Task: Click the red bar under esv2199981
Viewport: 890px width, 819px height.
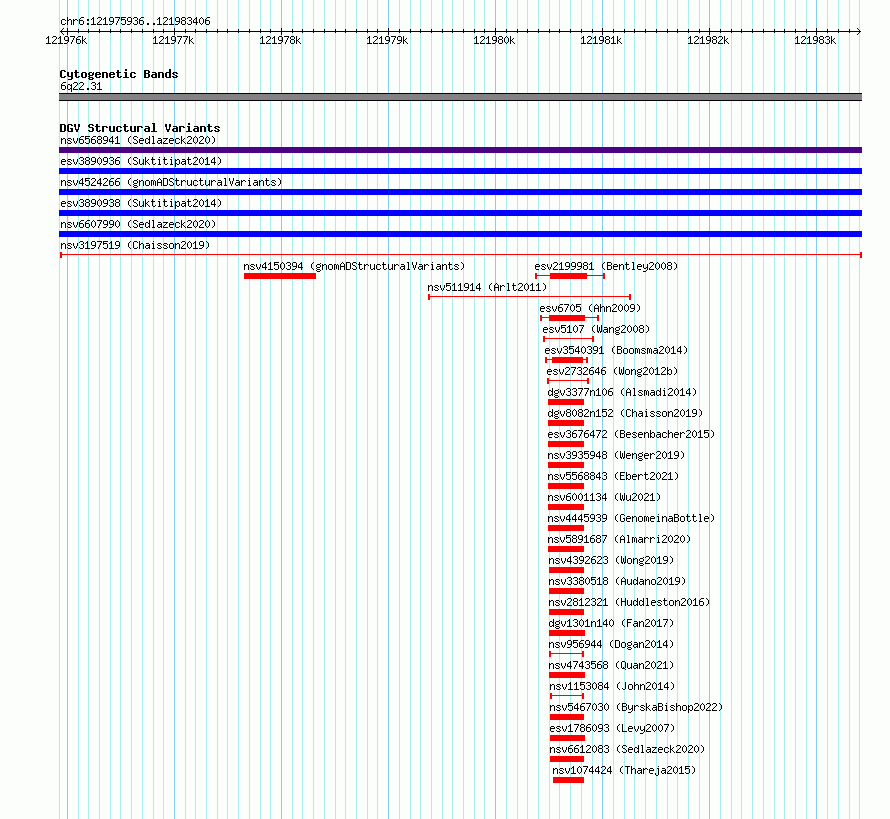Action: (x=568, y=276)
